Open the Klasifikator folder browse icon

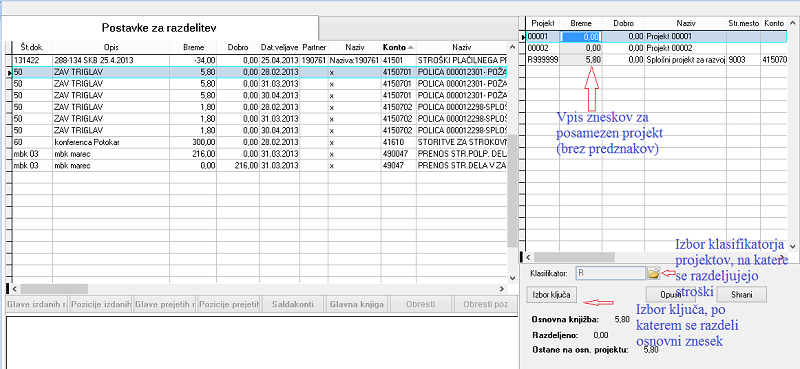tap(653, 274)
